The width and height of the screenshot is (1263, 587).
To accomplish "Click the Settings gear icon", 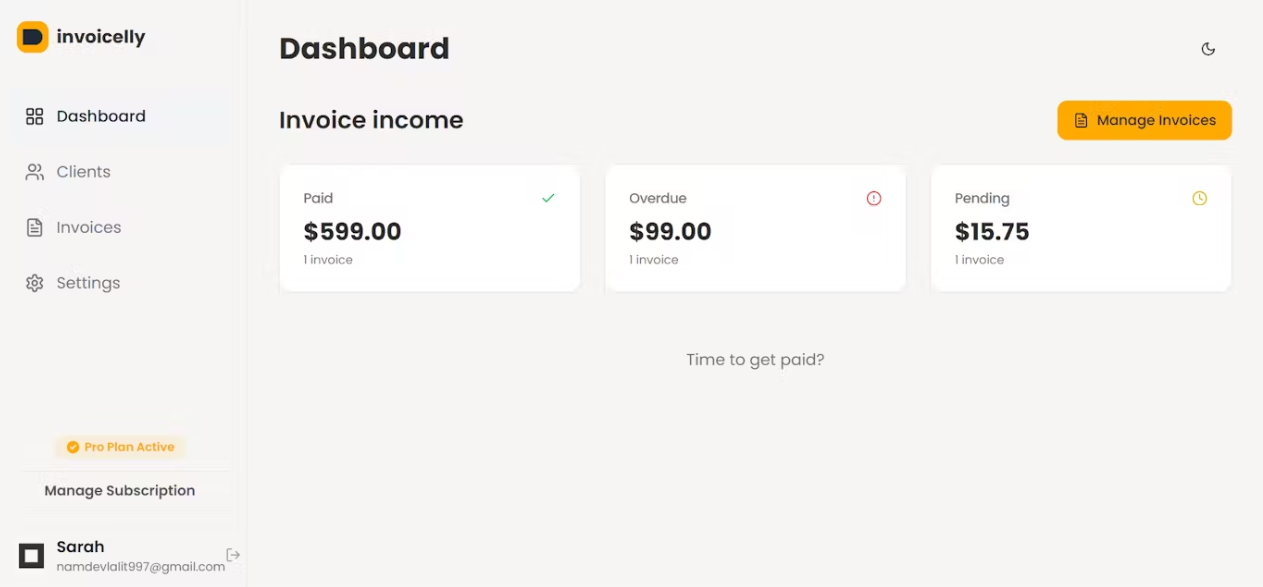I will point(35,283).
